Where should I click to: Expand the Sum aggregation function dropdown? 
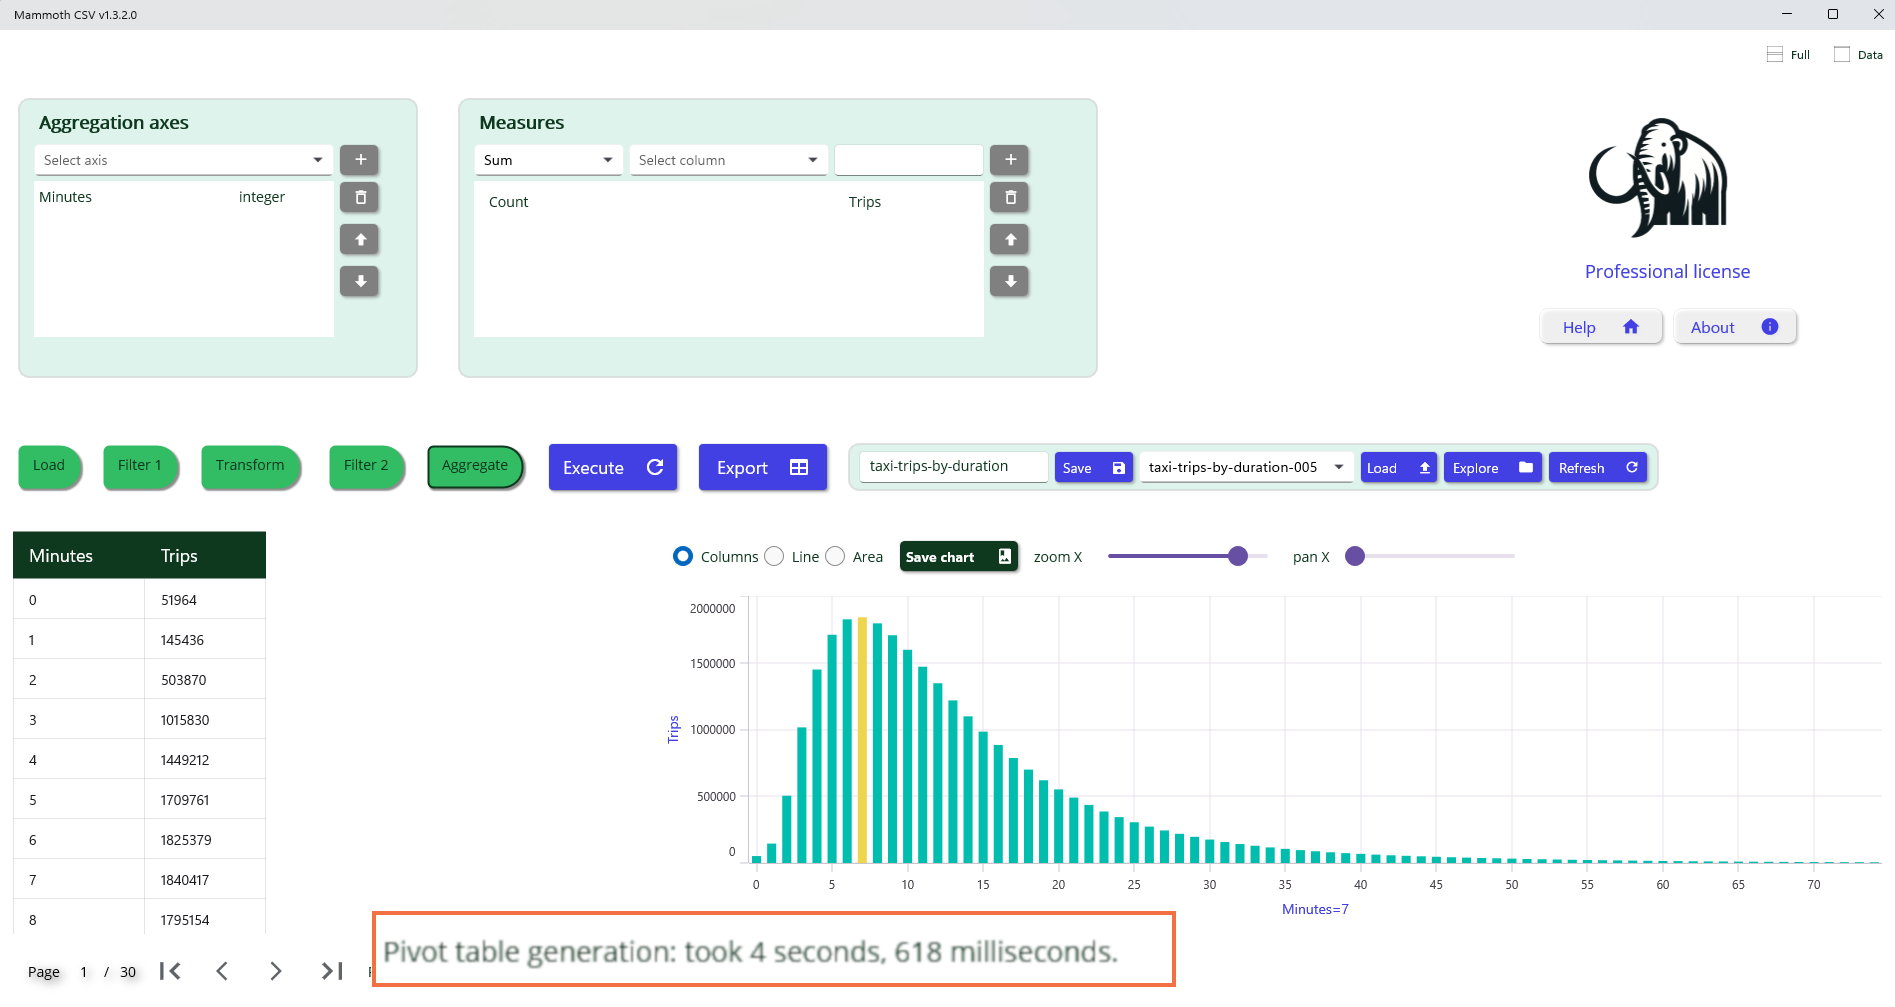point(548,160)
